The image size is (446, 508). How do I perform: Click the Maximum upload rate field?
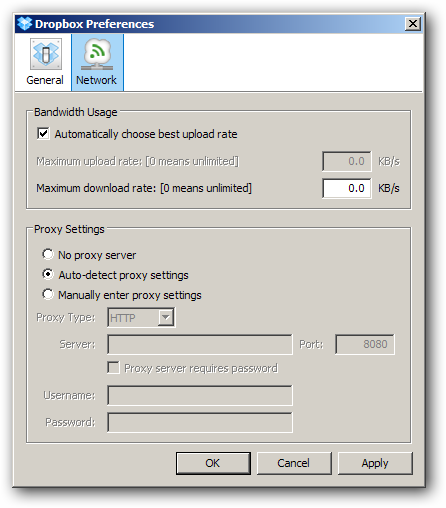(x=347, y=161)
